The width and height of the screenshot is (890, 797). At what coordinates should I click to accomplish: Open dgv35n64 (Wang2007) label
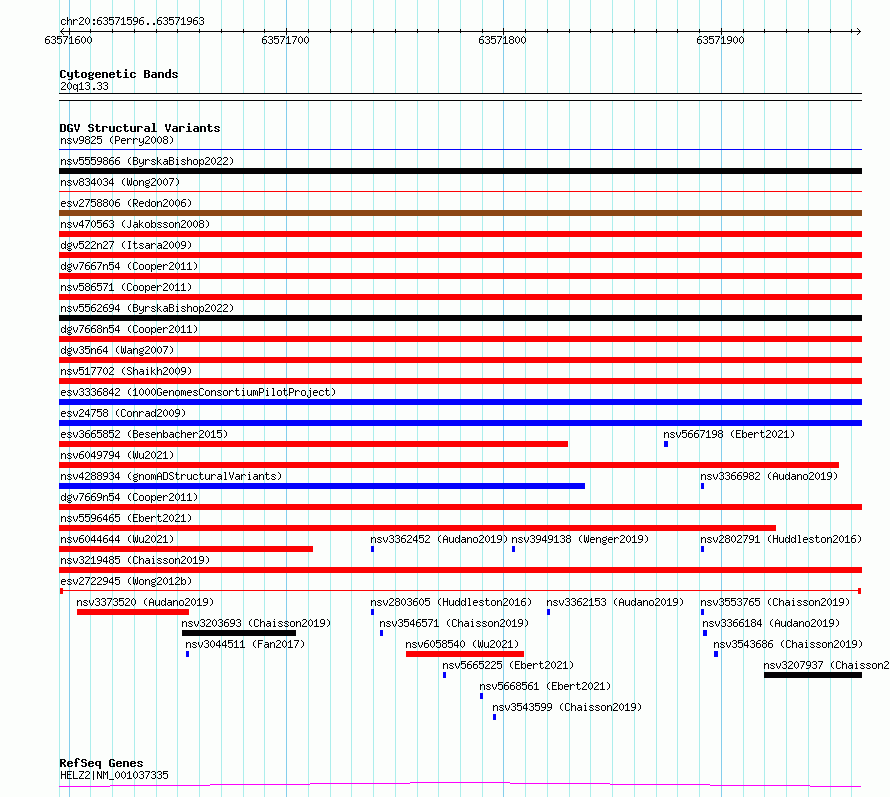pyautogui.click(x=117, y=350)
